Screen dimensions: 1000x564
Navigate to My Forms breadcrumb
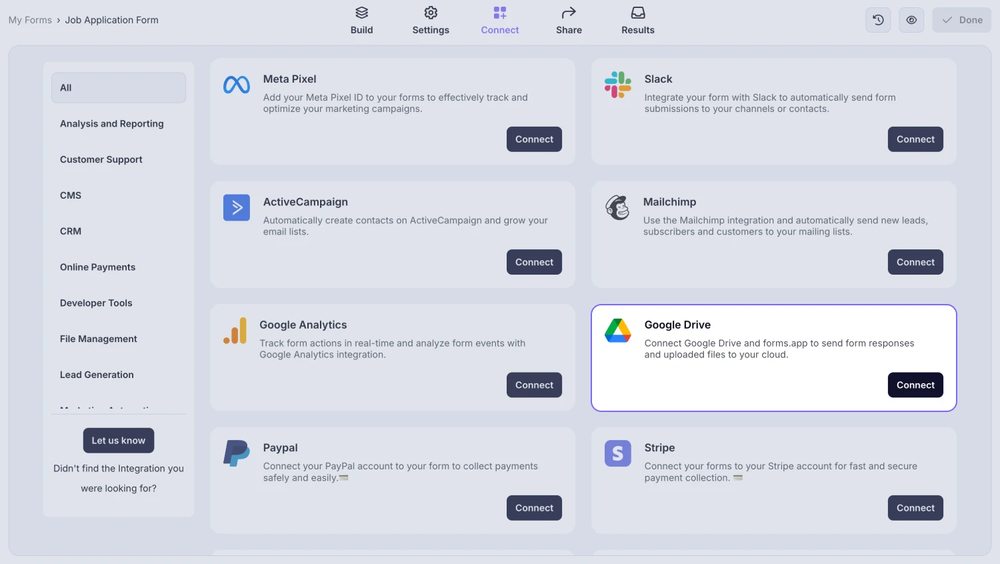(x=30, y=20)
